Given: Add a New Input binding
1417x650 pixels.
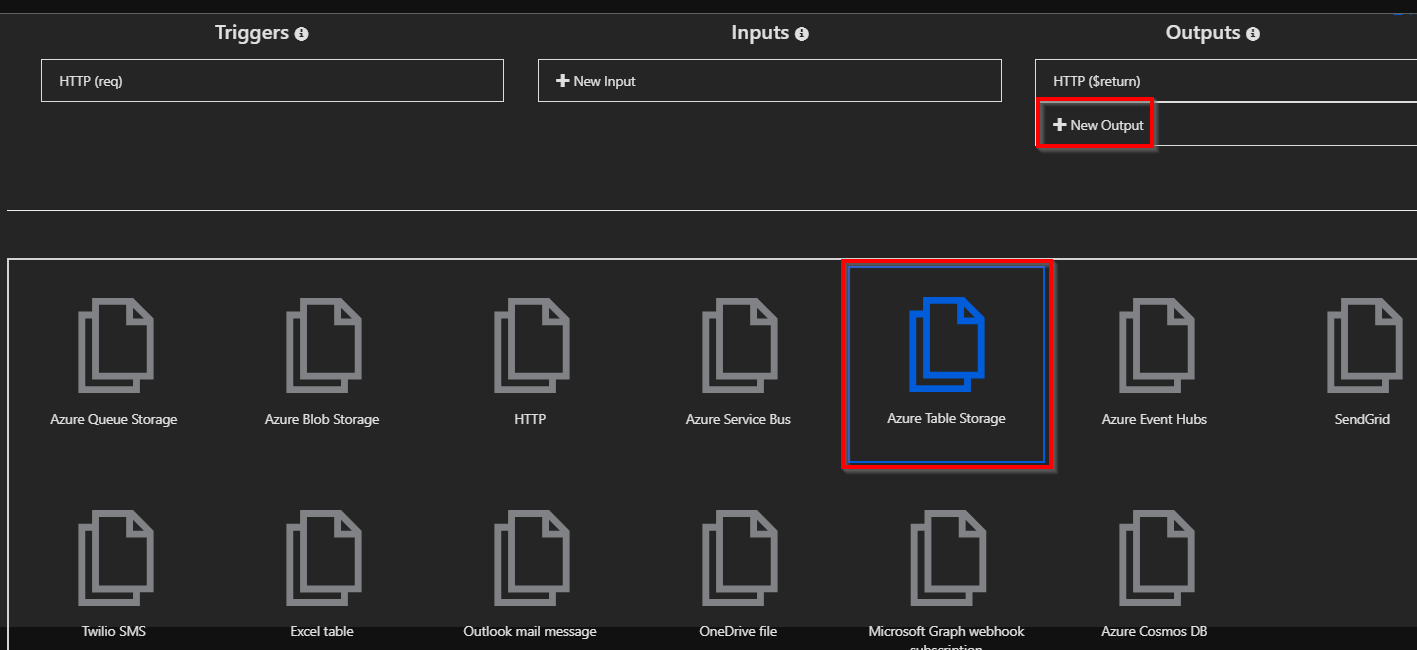Looking at the screenshot, I should 596,81.
